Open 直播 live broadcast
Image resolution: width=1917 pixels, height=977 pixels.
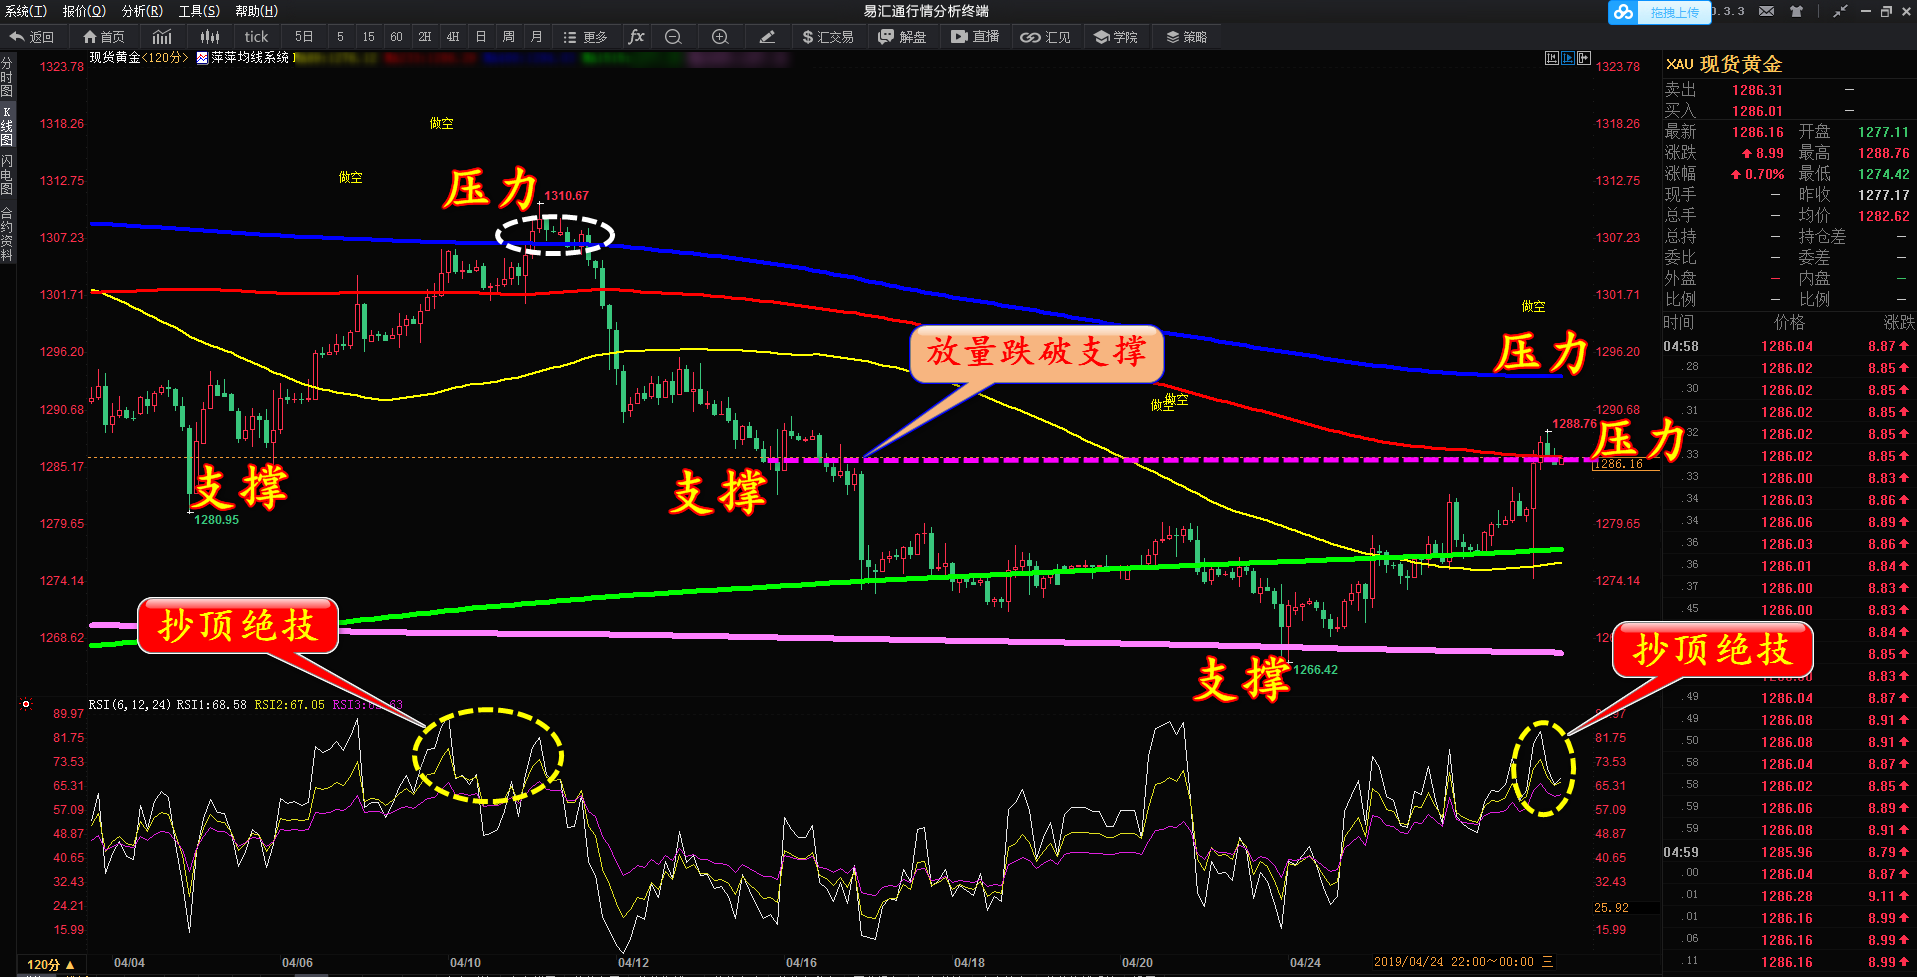click(975, 37)
